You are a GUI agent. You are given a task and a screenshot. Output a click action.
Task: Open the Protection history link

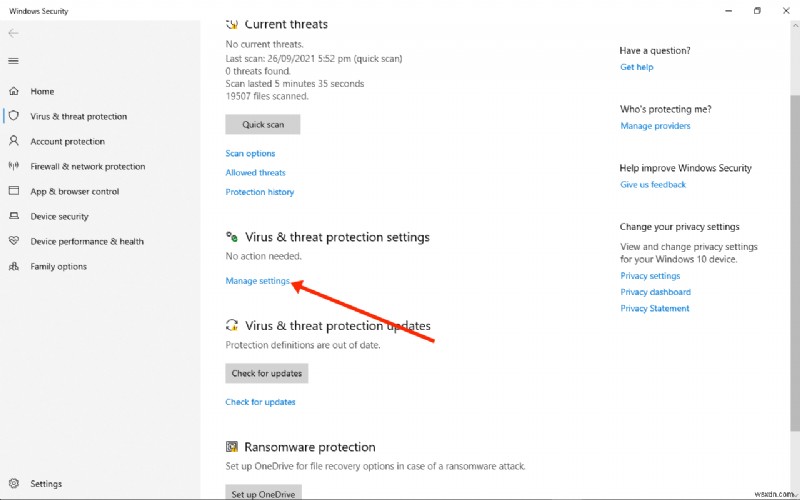[x=260, y=192]
